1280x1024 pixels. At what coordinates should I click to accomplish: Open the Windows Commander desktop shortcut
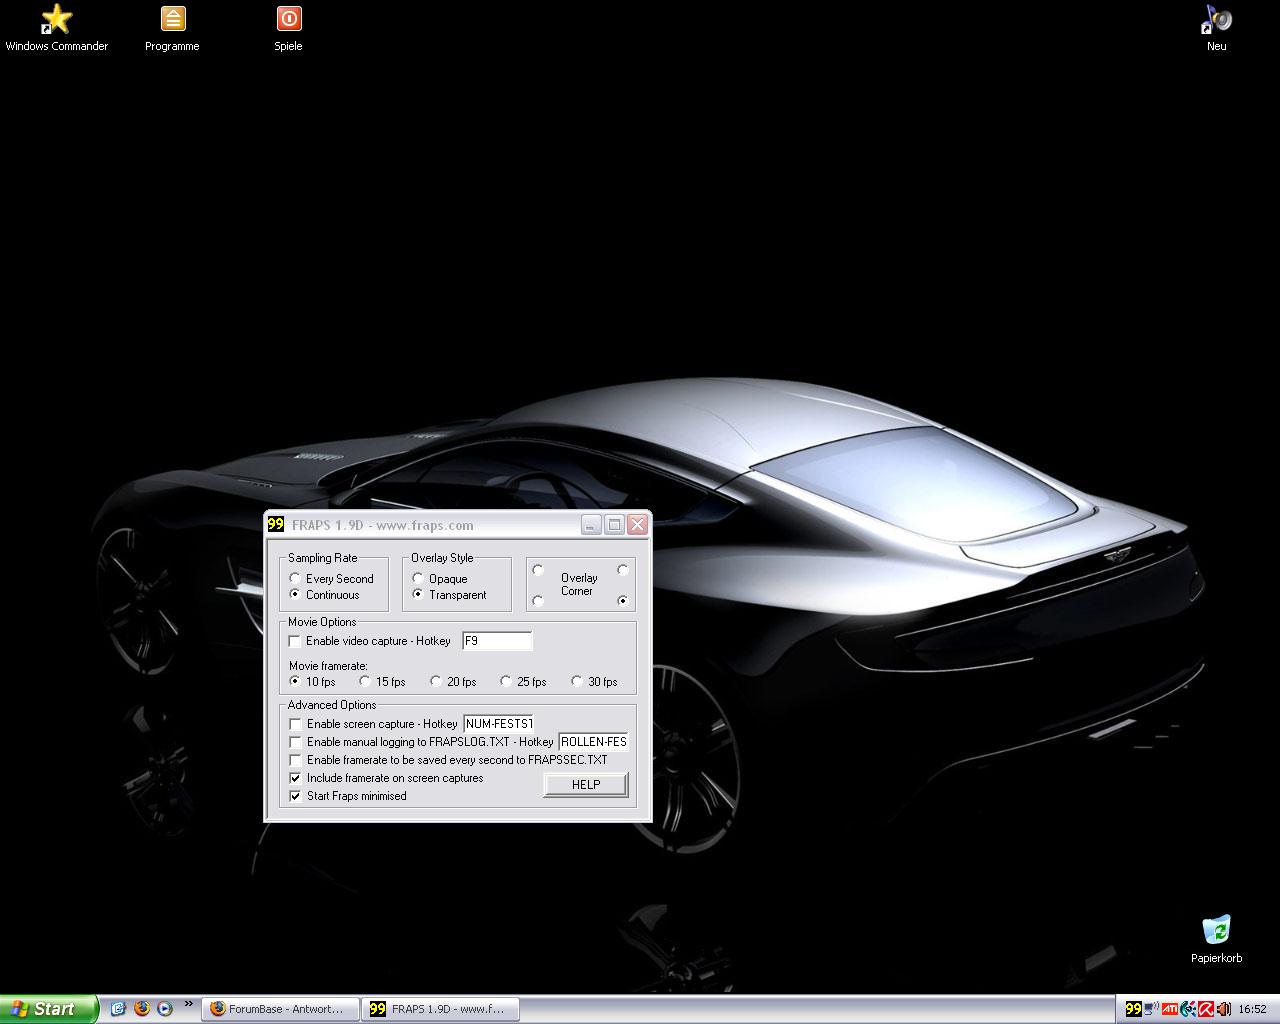tap(57, 20)
